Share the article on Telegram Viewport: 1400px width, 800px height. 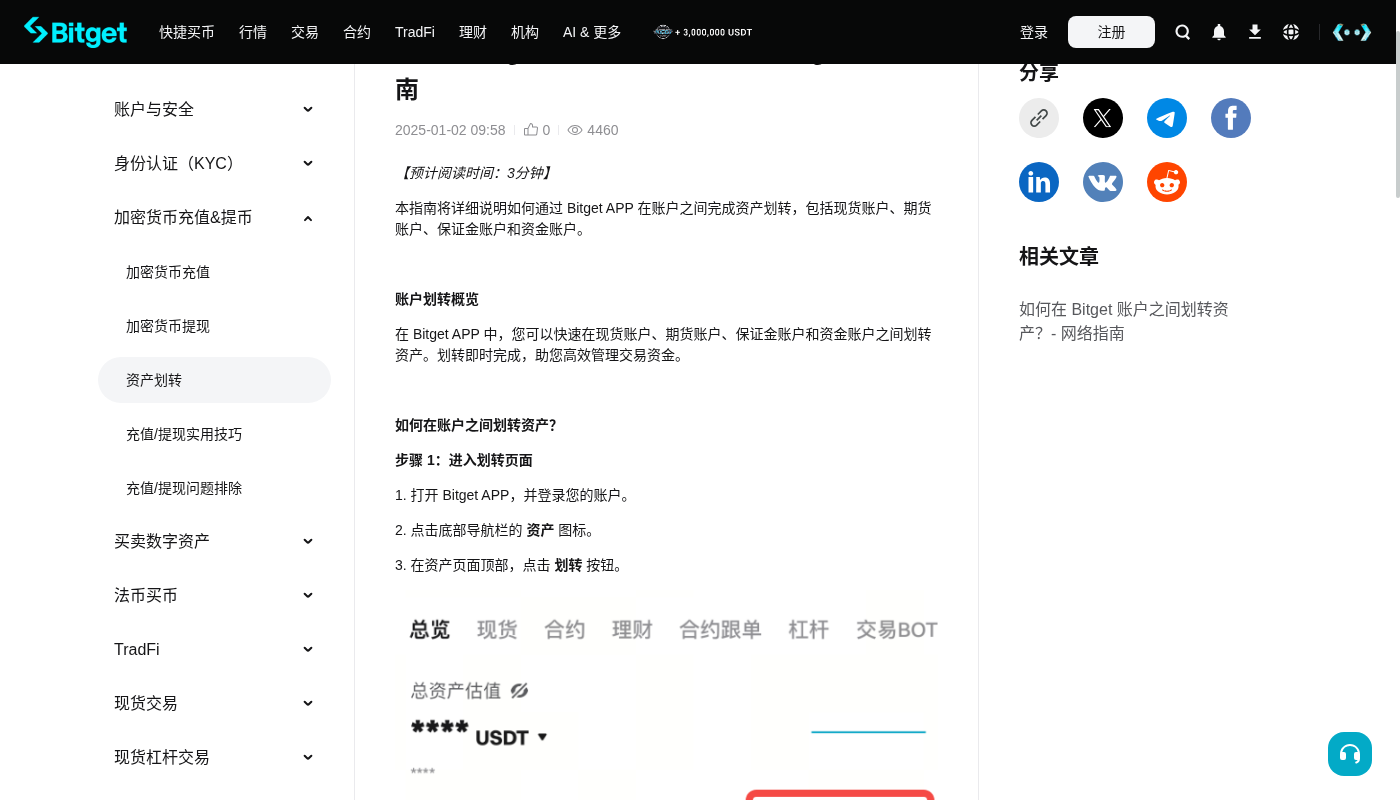(1167, 118)
